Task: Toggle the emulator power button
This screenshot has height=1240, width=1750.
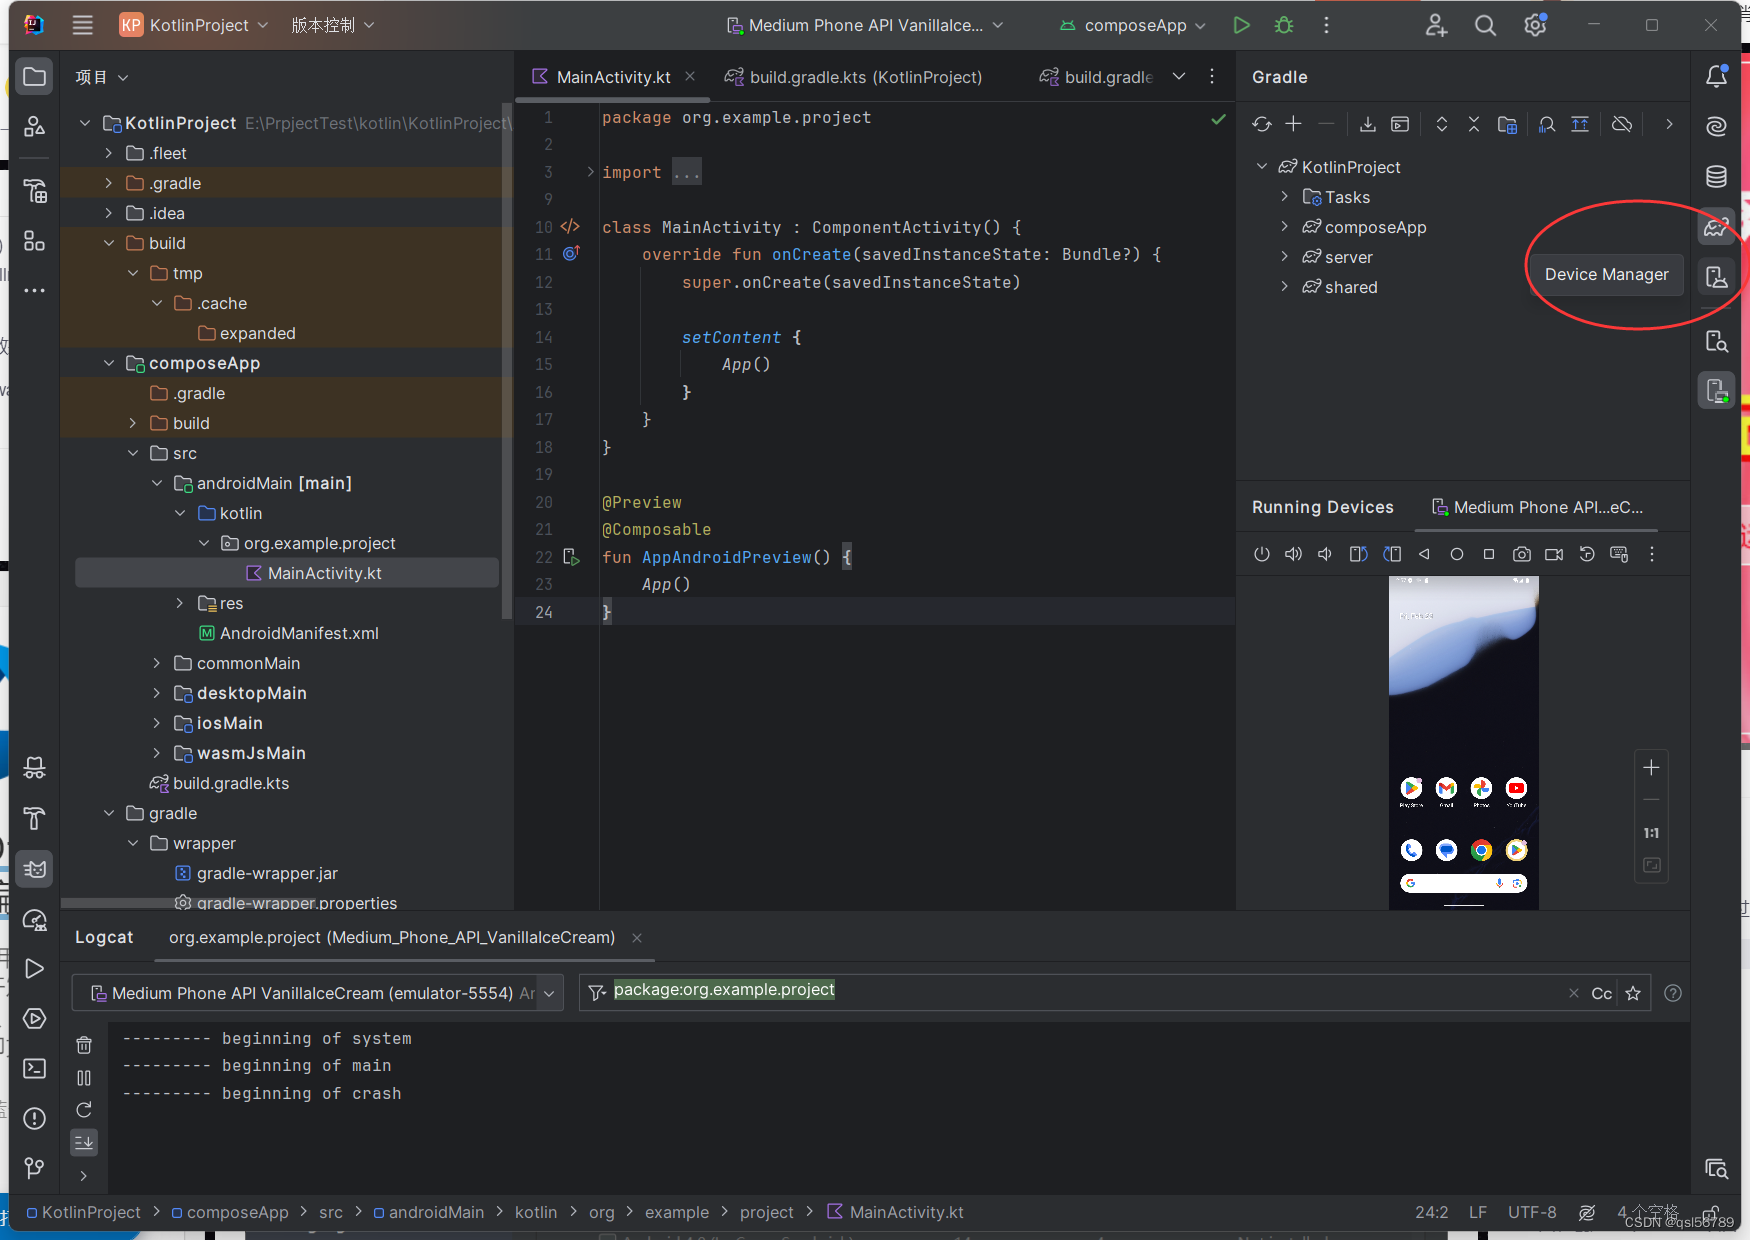Action: coord(1261,554)
